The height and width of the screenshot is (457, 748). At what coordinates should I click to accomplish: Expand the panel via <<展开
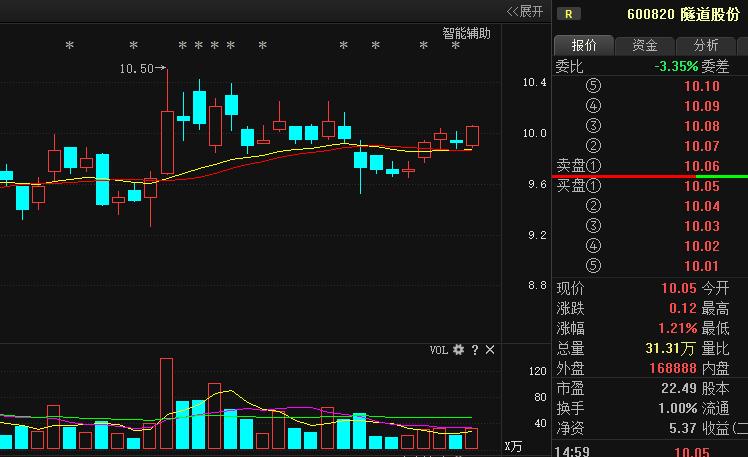click(x=525, y=11)
